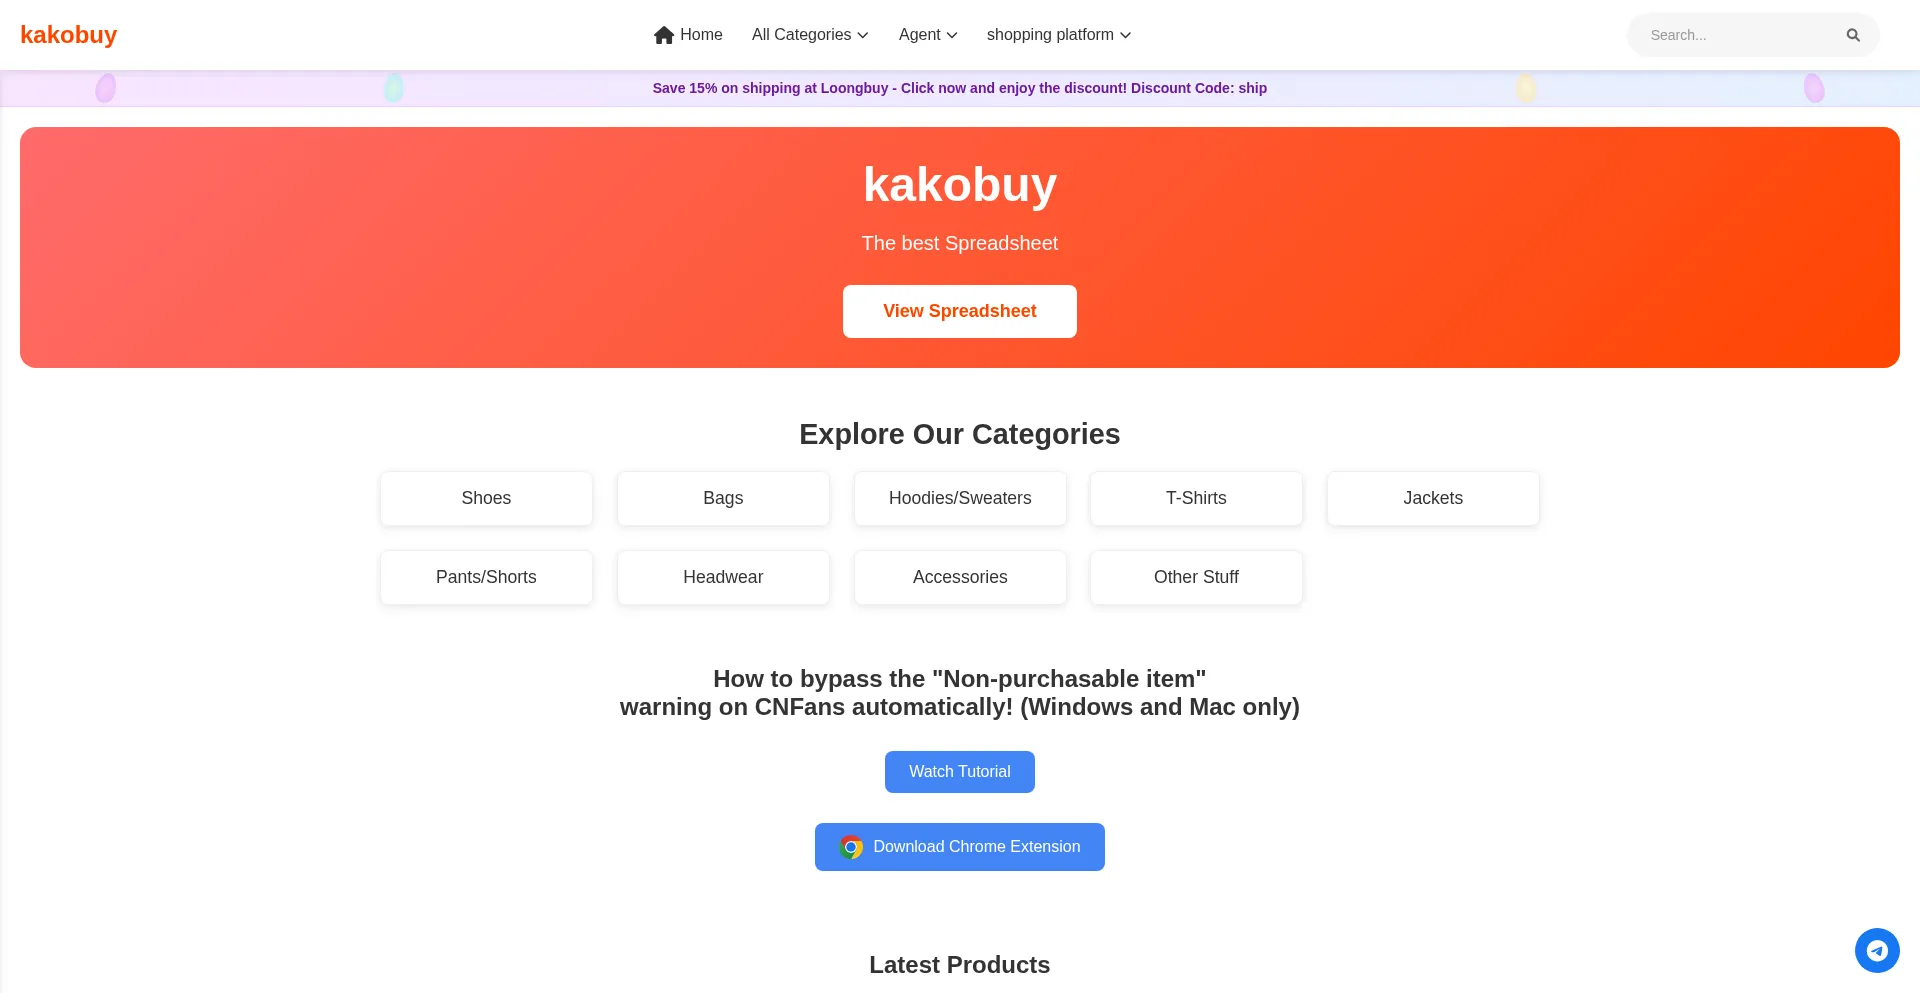Click the Home house icon
The height and width of the screenshot is (993, 1920).
664,35
